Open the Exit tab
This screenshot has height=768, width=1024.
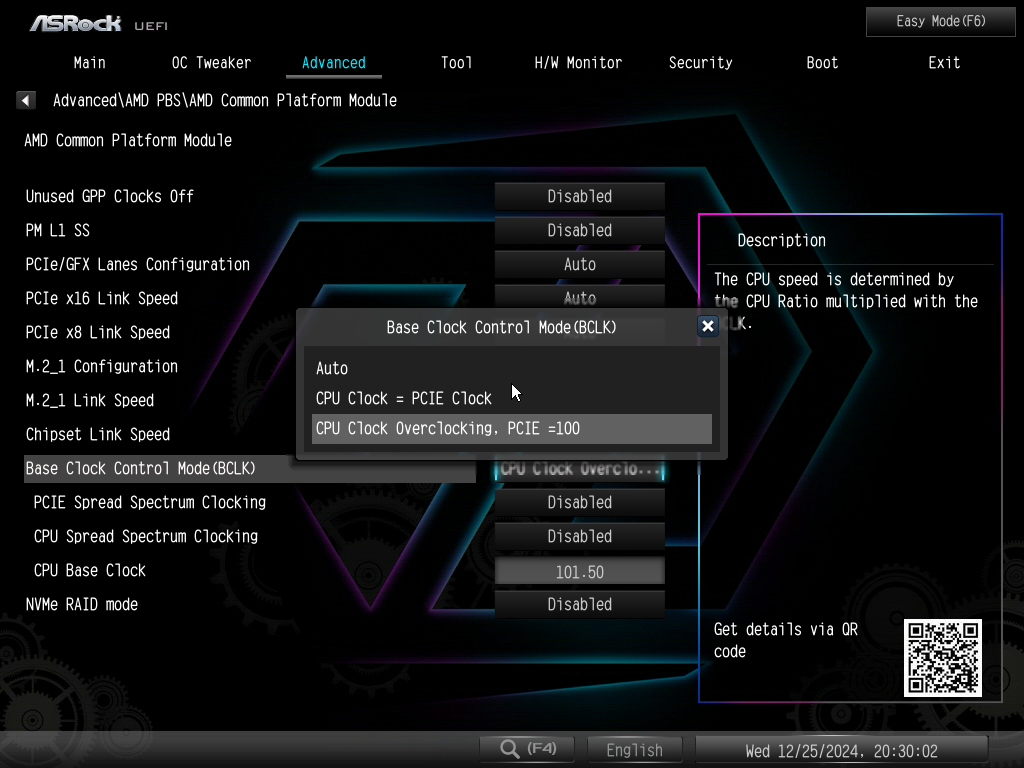click(944, 63)
